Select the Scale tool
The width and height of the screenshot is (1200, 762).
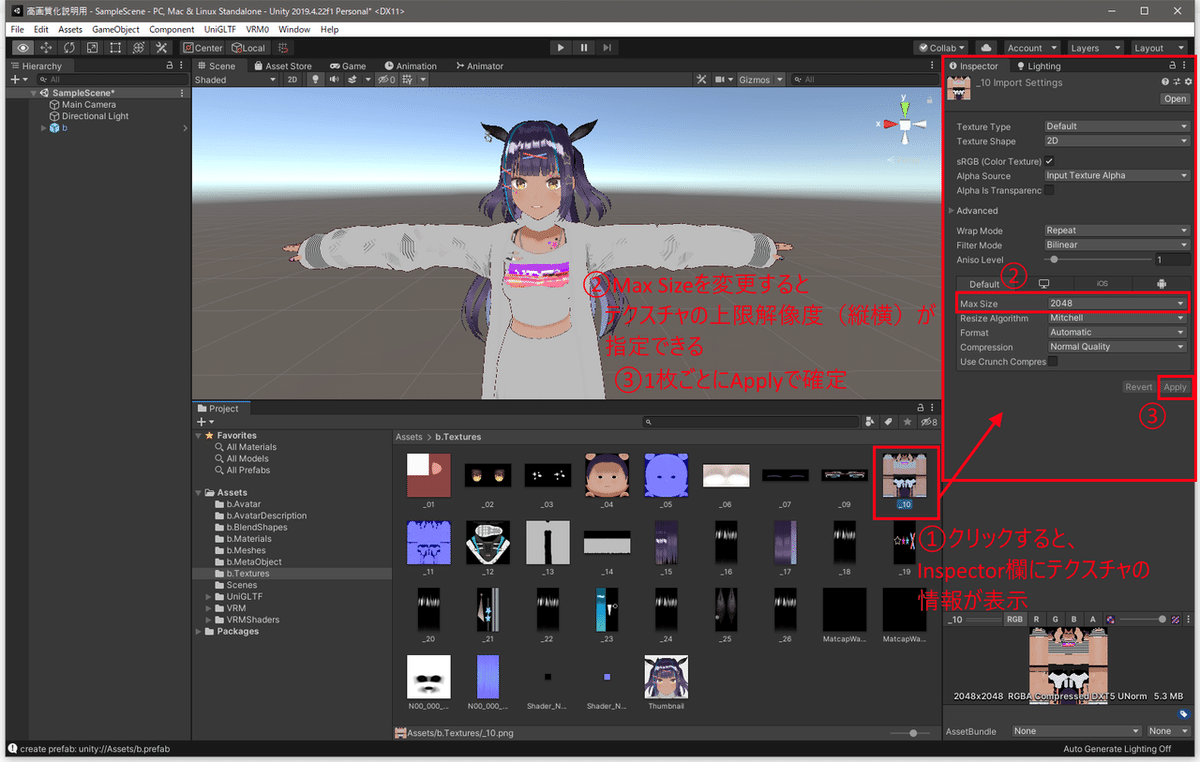[92, 47]
